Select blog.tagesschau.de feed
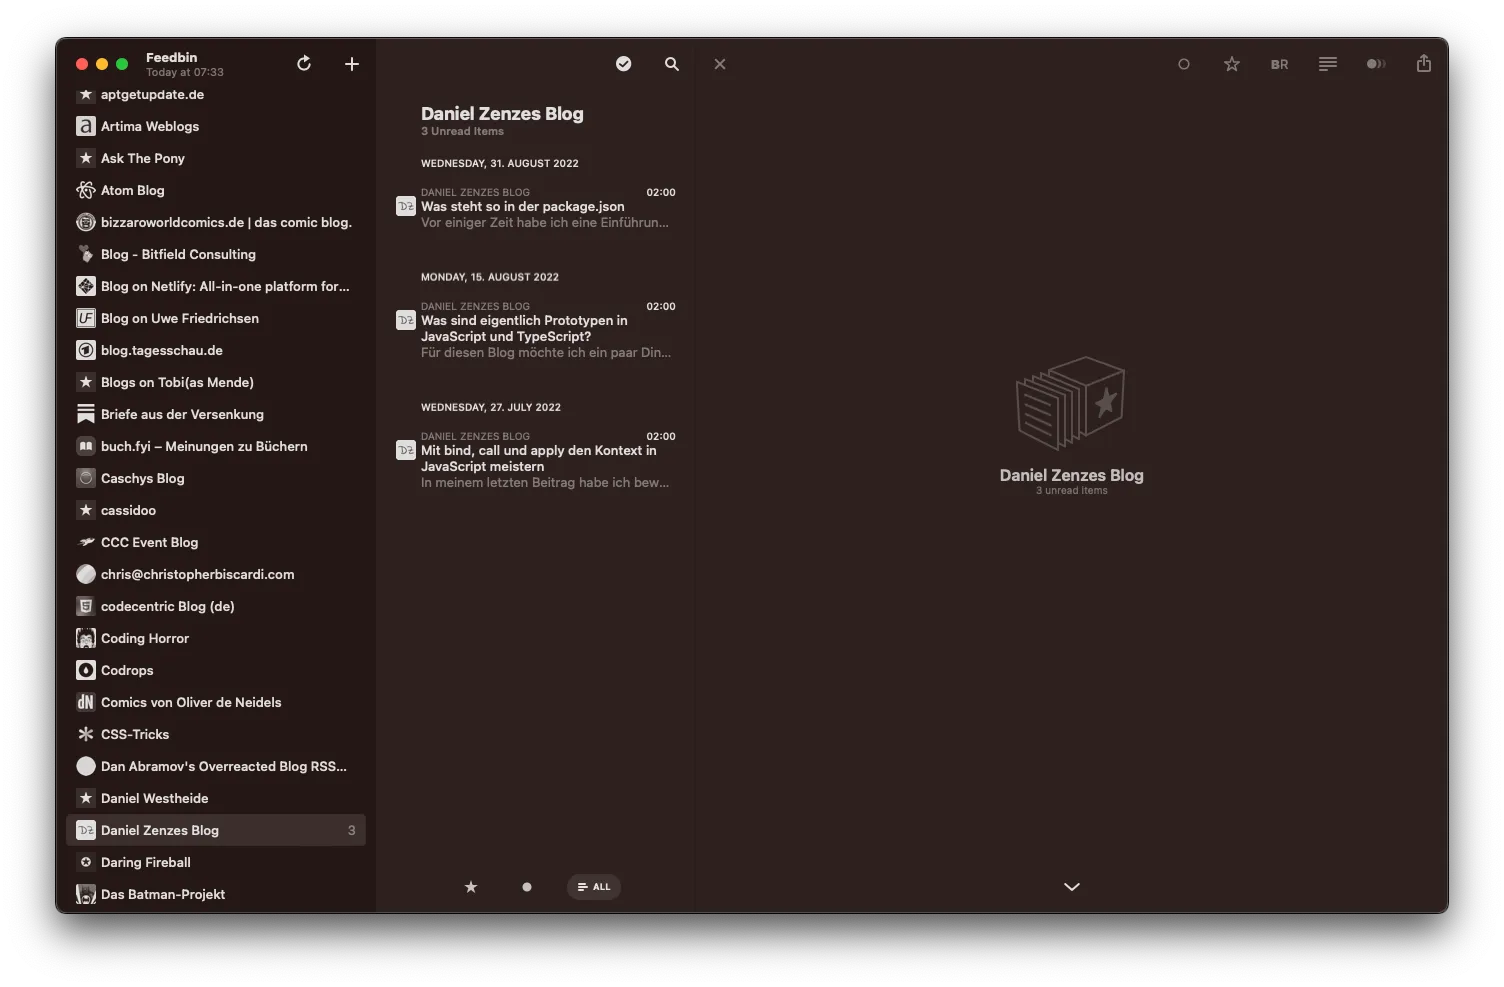The height and width of the screenshot is (987, 1504). coord(216,350)
